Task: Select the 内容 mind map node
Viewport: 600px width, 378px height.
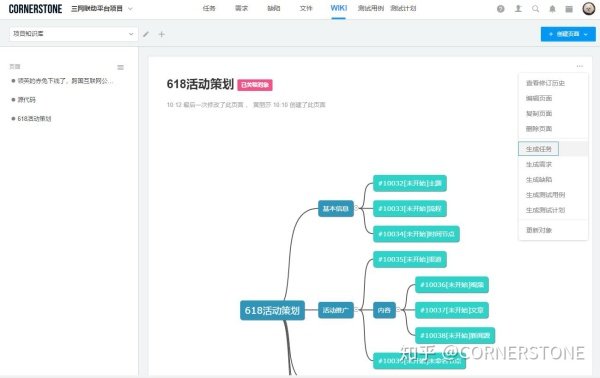Action: (x=384, y=310)
